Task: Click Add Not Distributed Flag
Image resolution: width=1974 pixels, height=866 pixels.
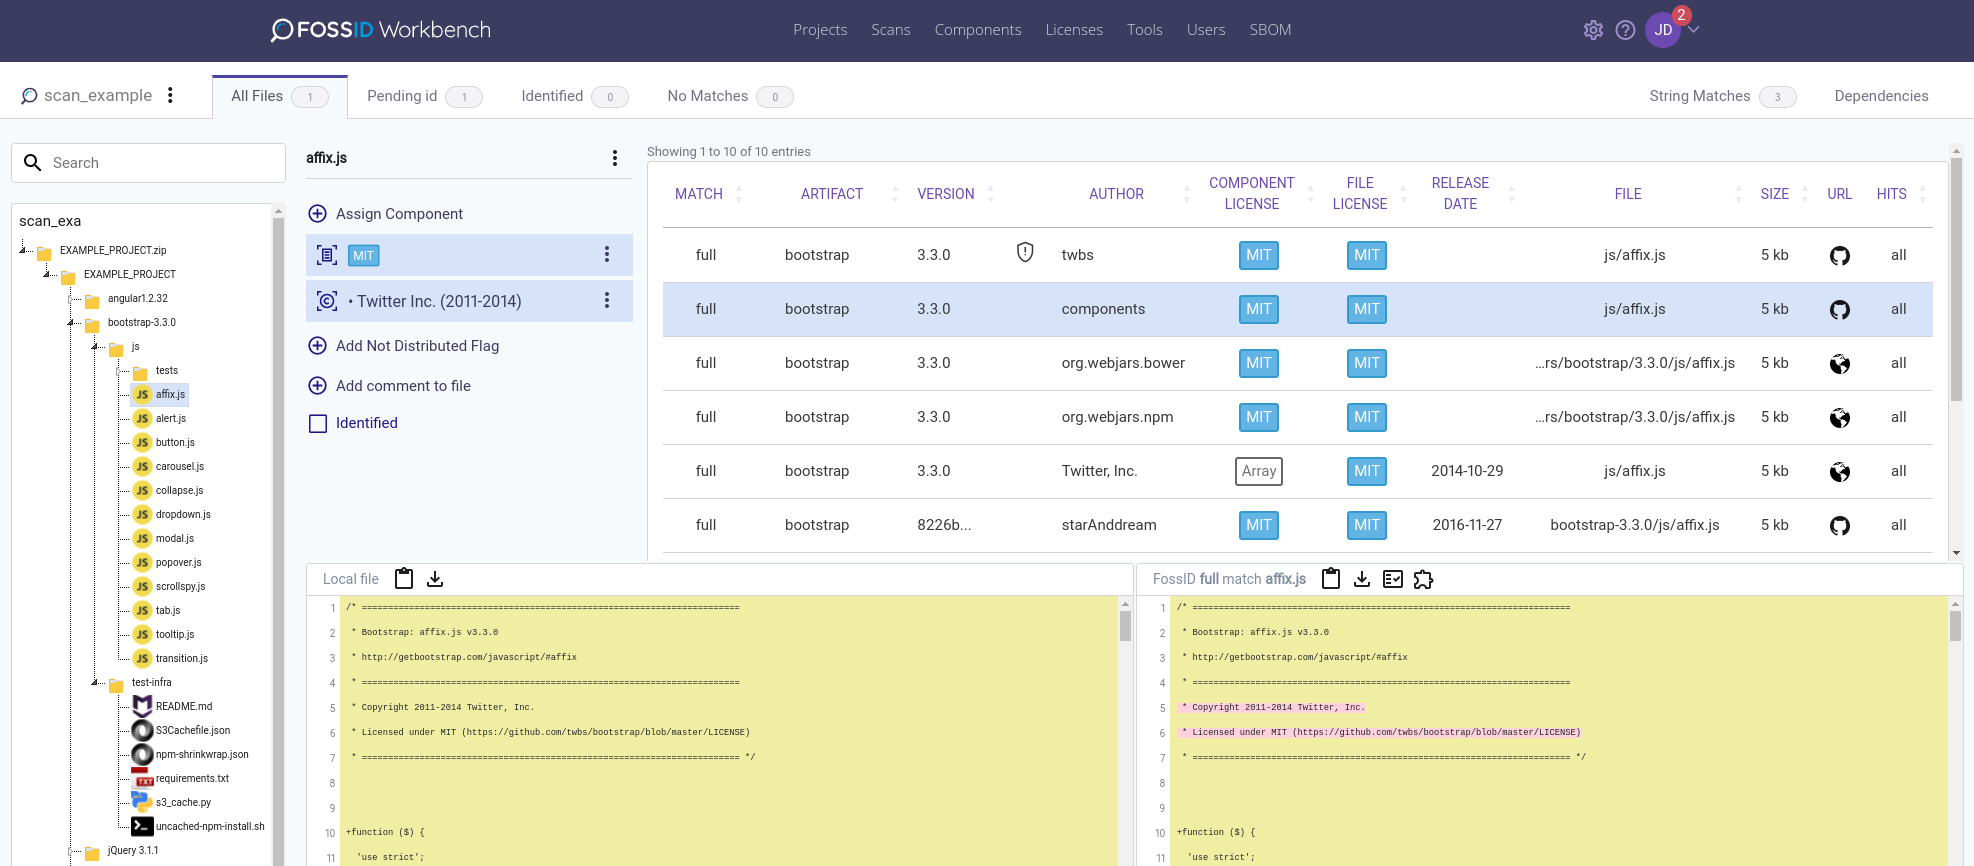Action: 417,346
